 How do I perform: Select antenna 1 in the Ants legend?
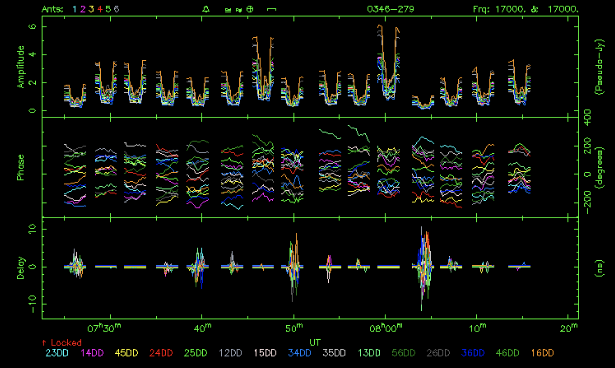point(74,9)
